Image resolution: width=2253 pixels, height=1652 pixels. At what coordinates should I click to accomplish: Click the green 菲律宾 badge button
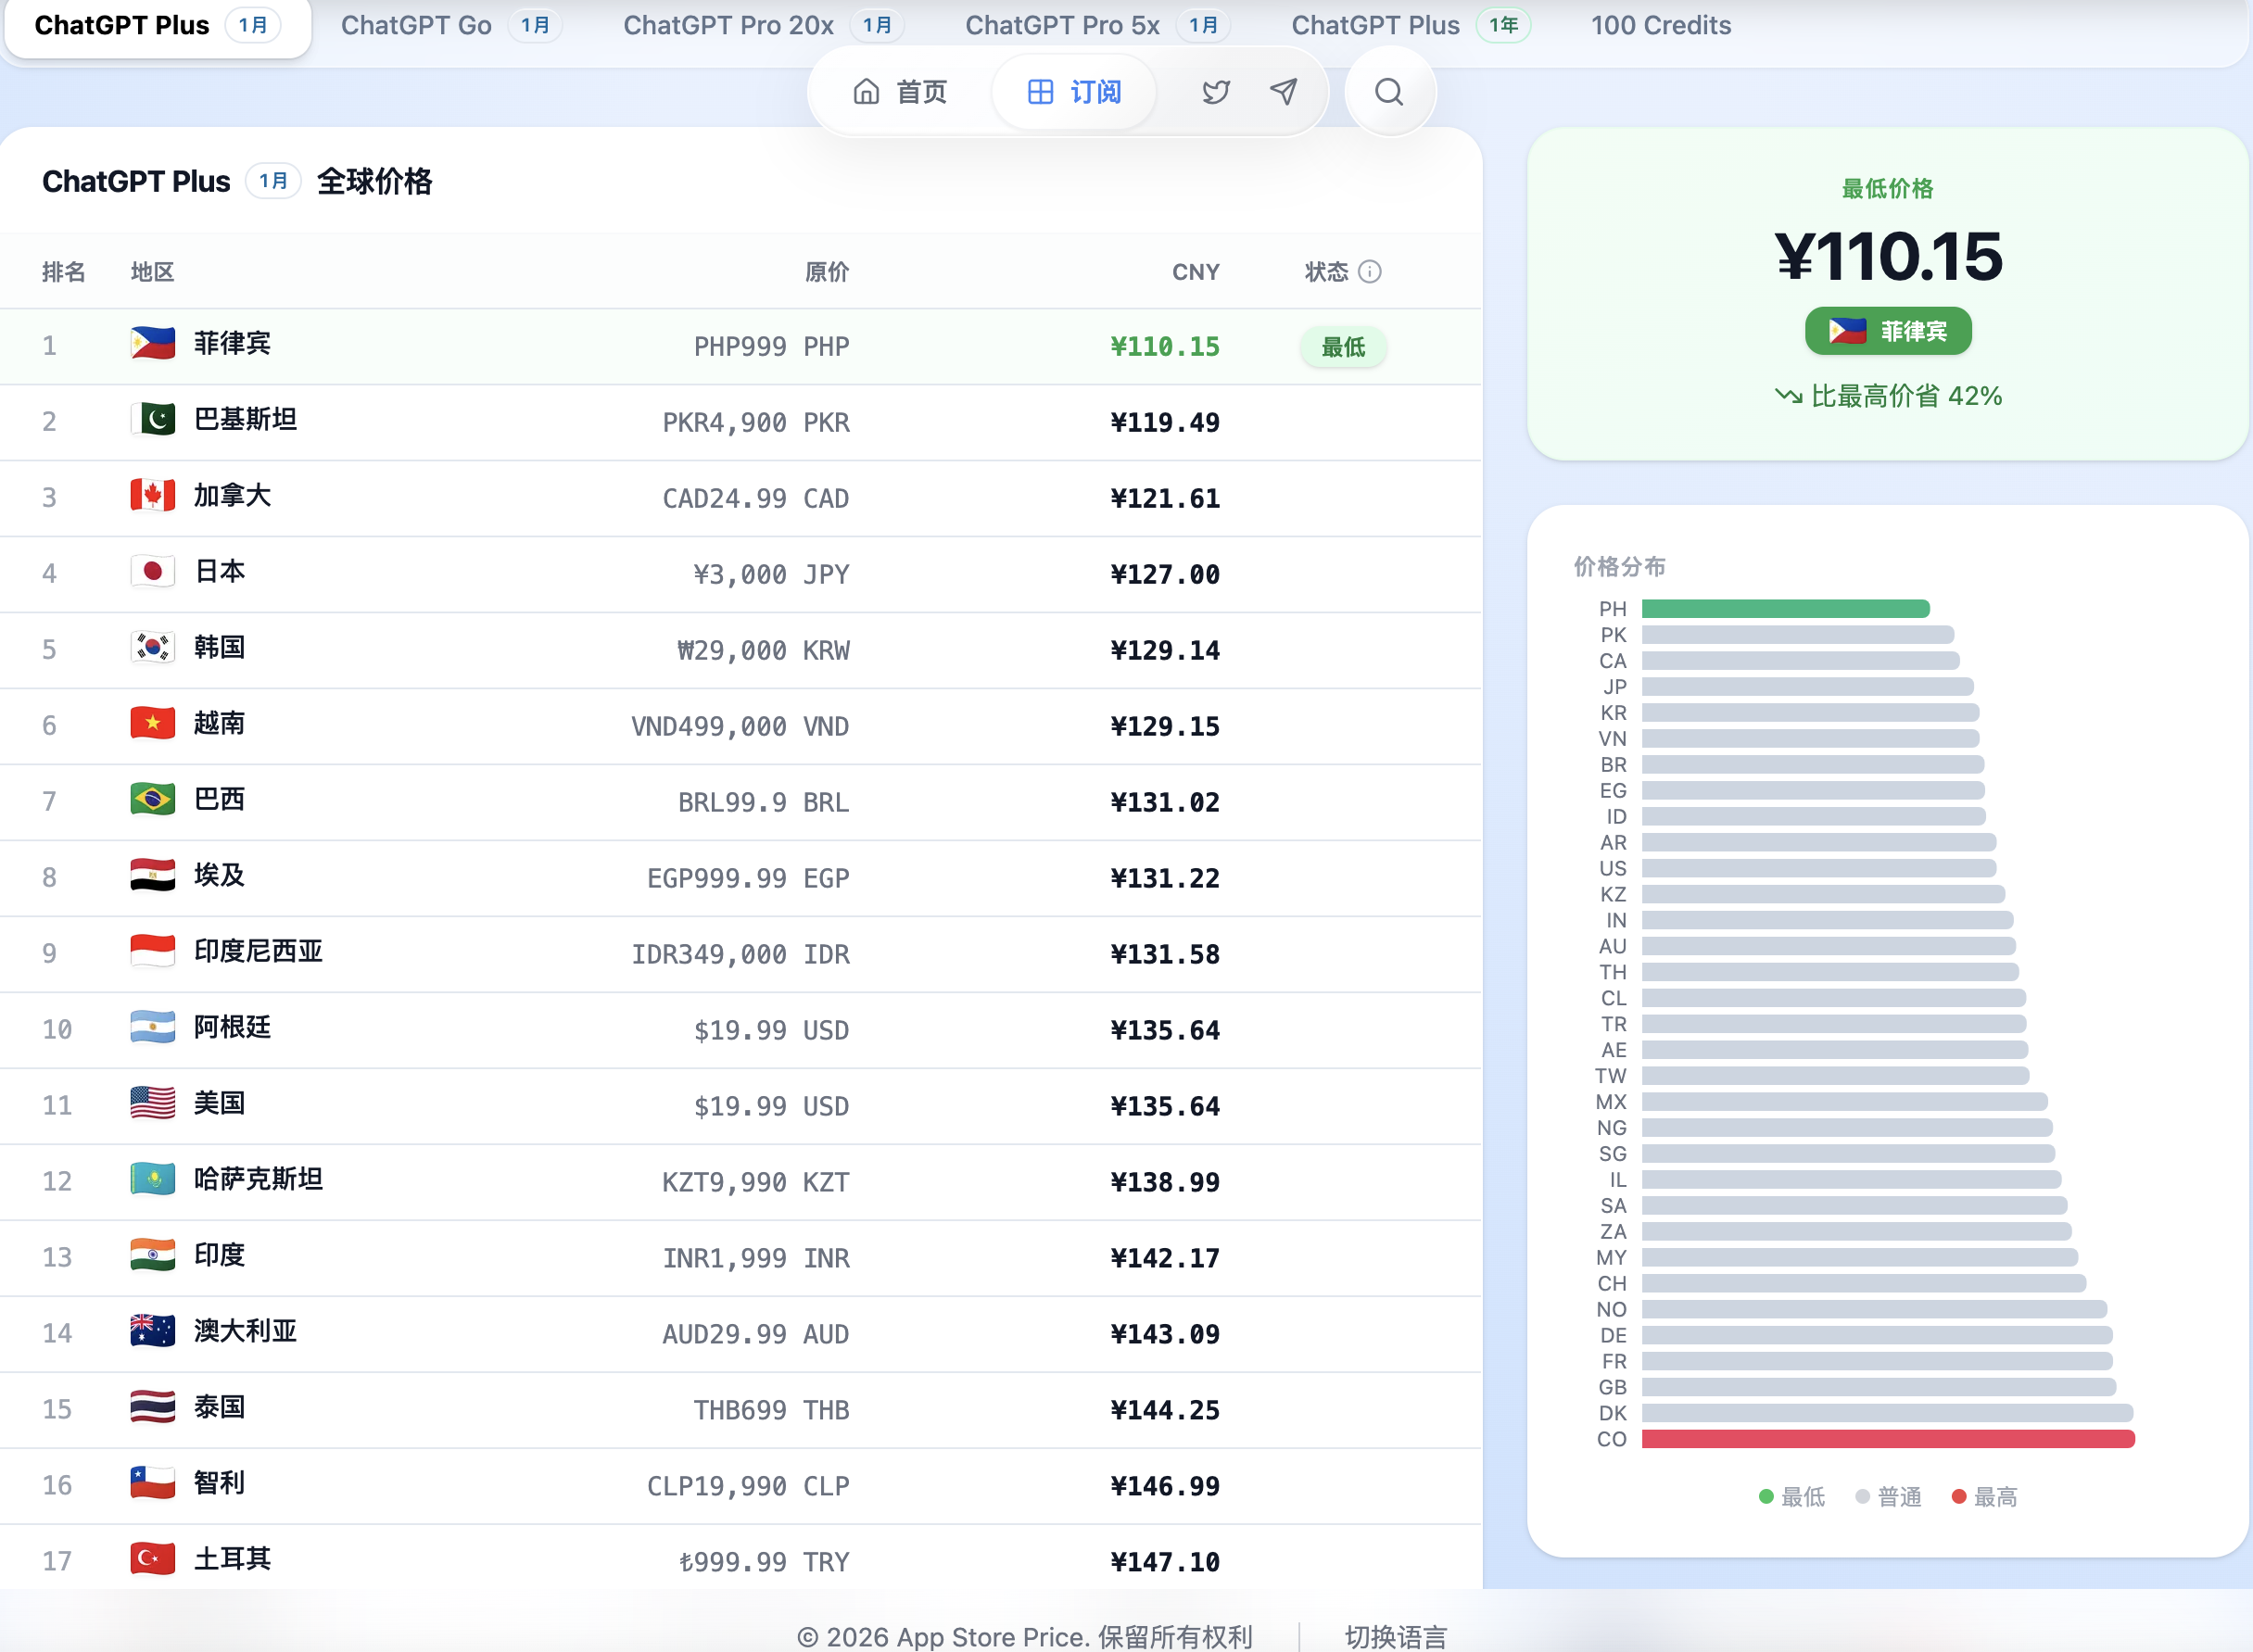1887,331
